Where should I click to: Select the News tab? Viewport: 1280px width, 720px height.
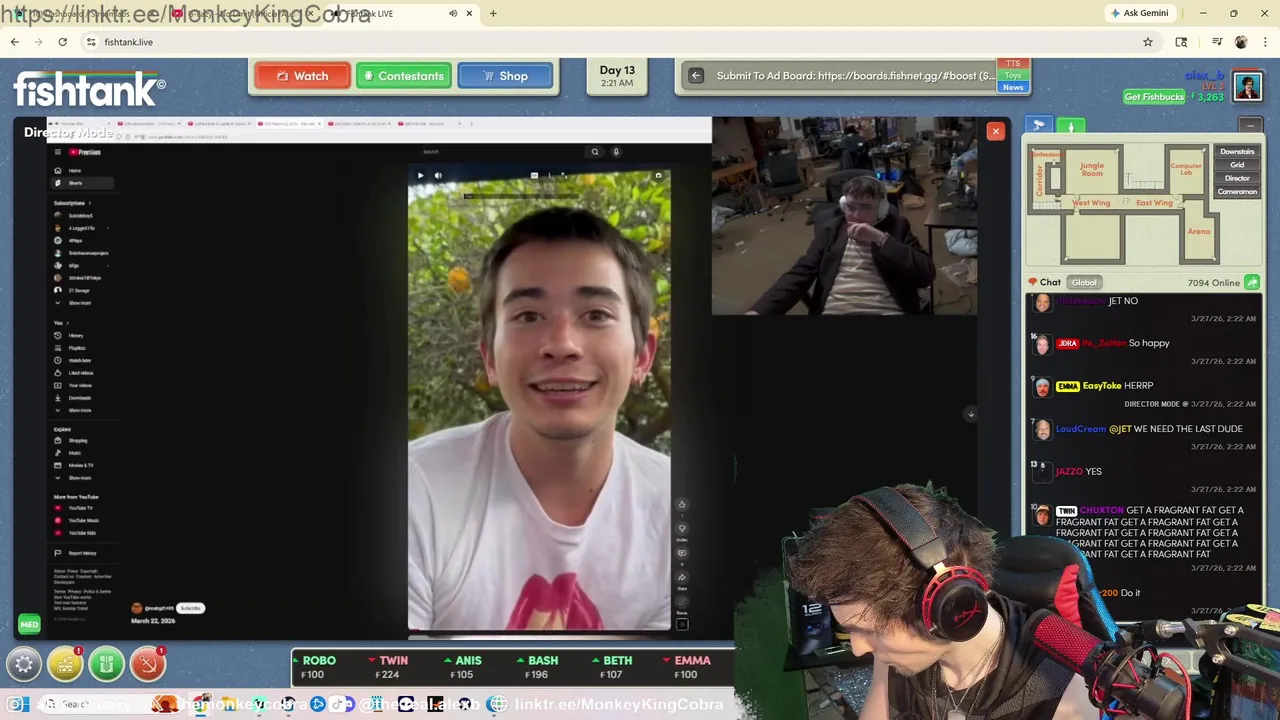pos(1013,87)
